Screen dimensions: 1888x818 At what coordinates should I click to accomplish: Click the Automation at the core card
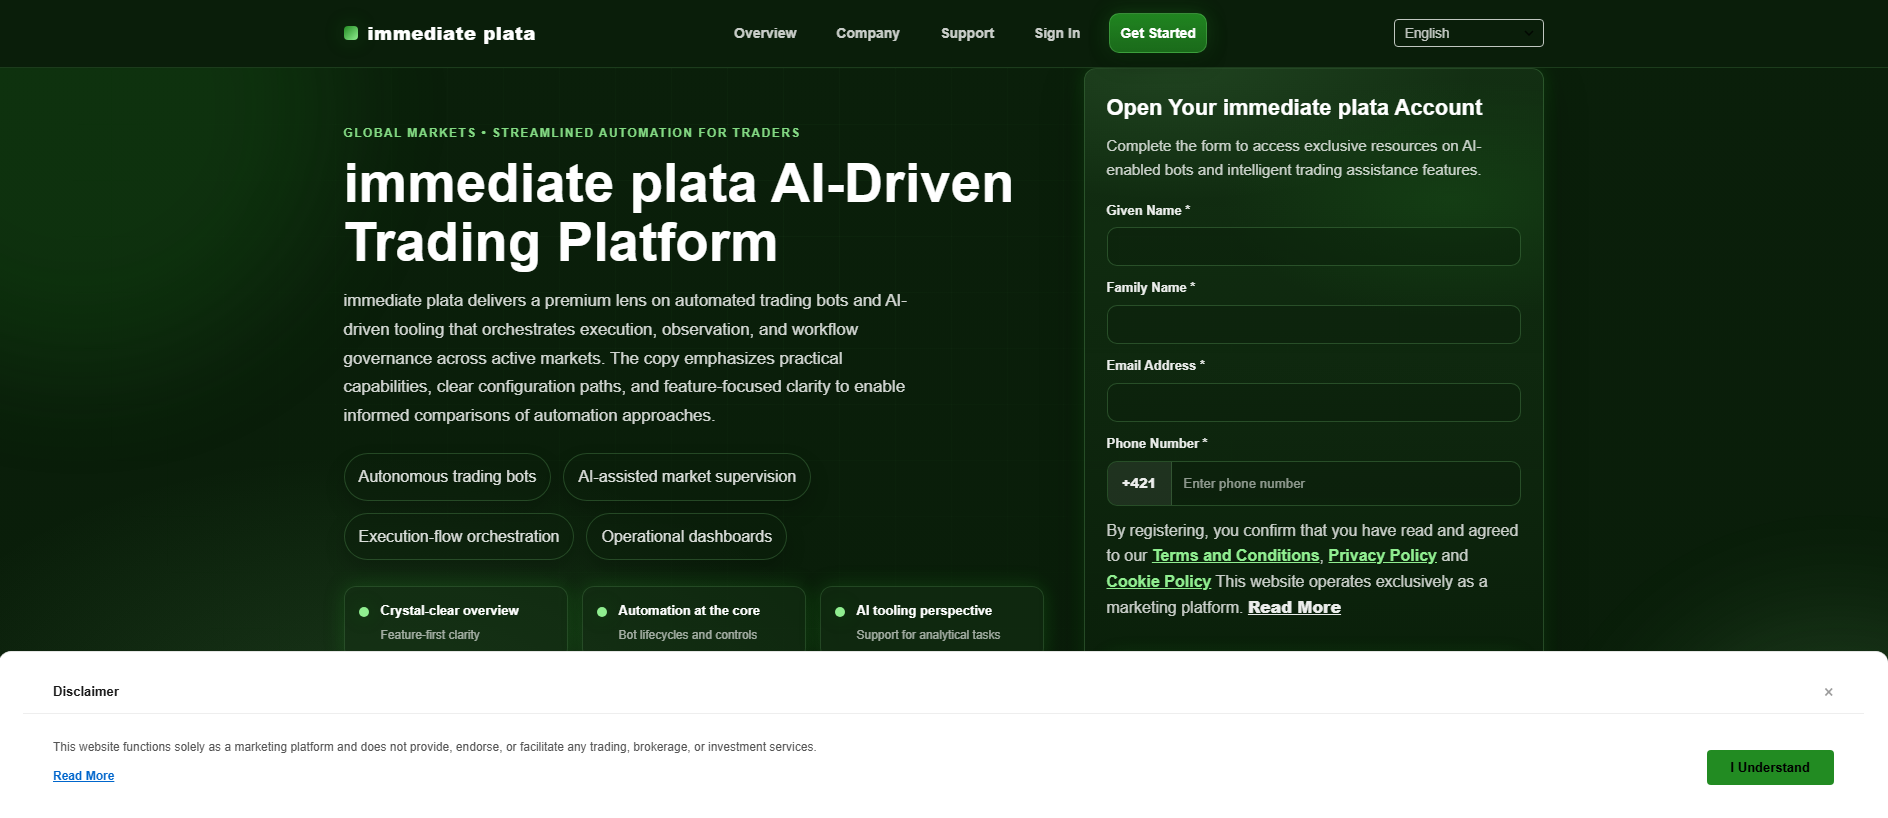(694, 620)
